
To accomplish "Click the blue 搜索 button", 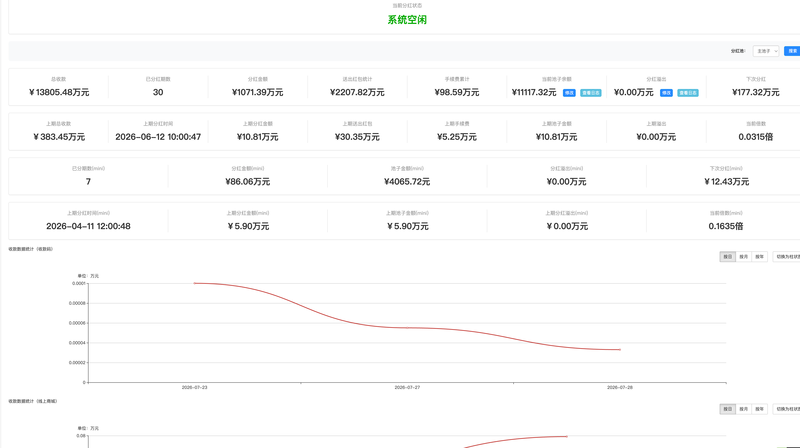I will pos(792,51).
